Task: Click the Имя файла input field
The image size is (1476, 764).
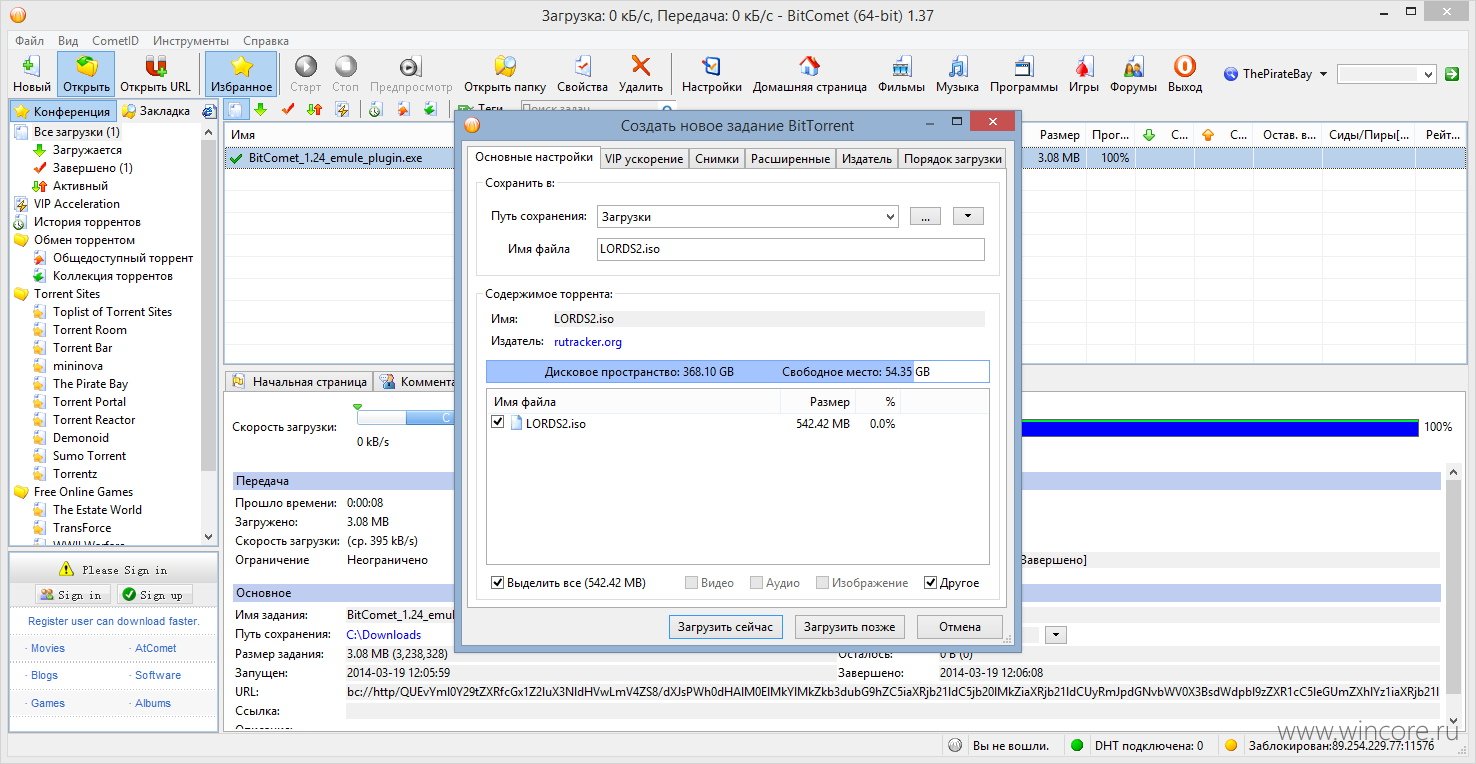Action: point(790,249)
